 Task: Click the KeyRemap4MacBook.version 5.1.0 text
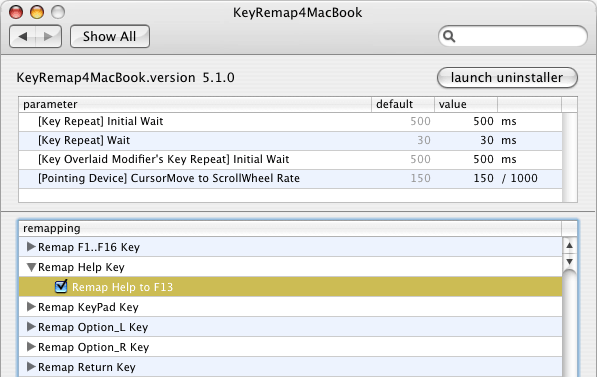pos(126,78)
